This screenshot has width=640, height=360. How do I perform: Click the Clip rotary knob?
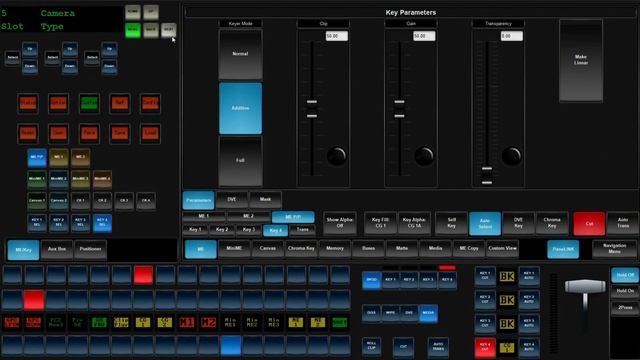336,156
